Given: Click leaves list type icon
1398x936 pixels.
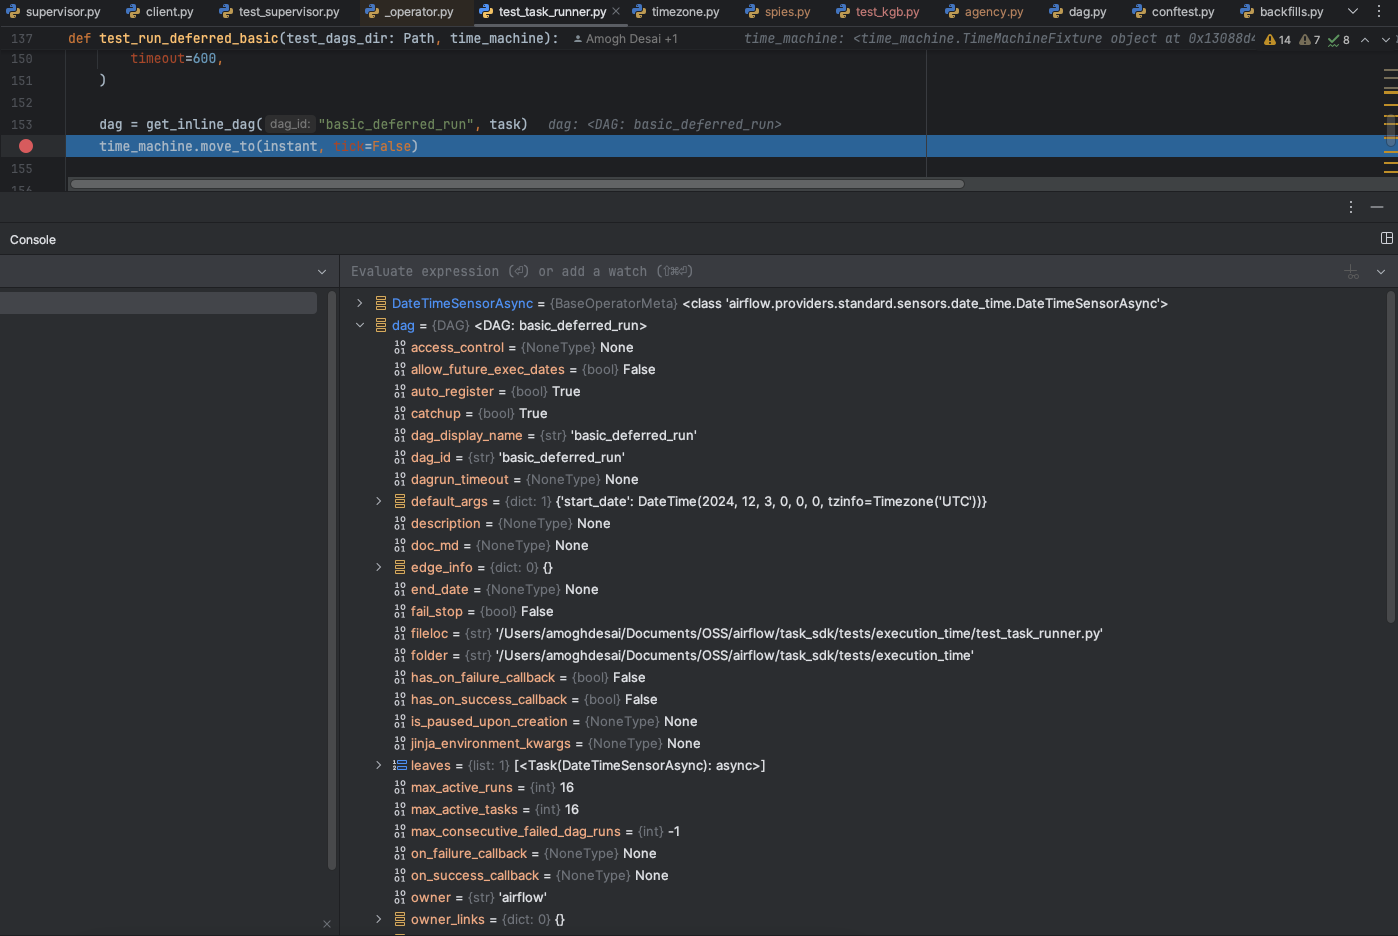Looking at the screenshot, I should 400,765.
